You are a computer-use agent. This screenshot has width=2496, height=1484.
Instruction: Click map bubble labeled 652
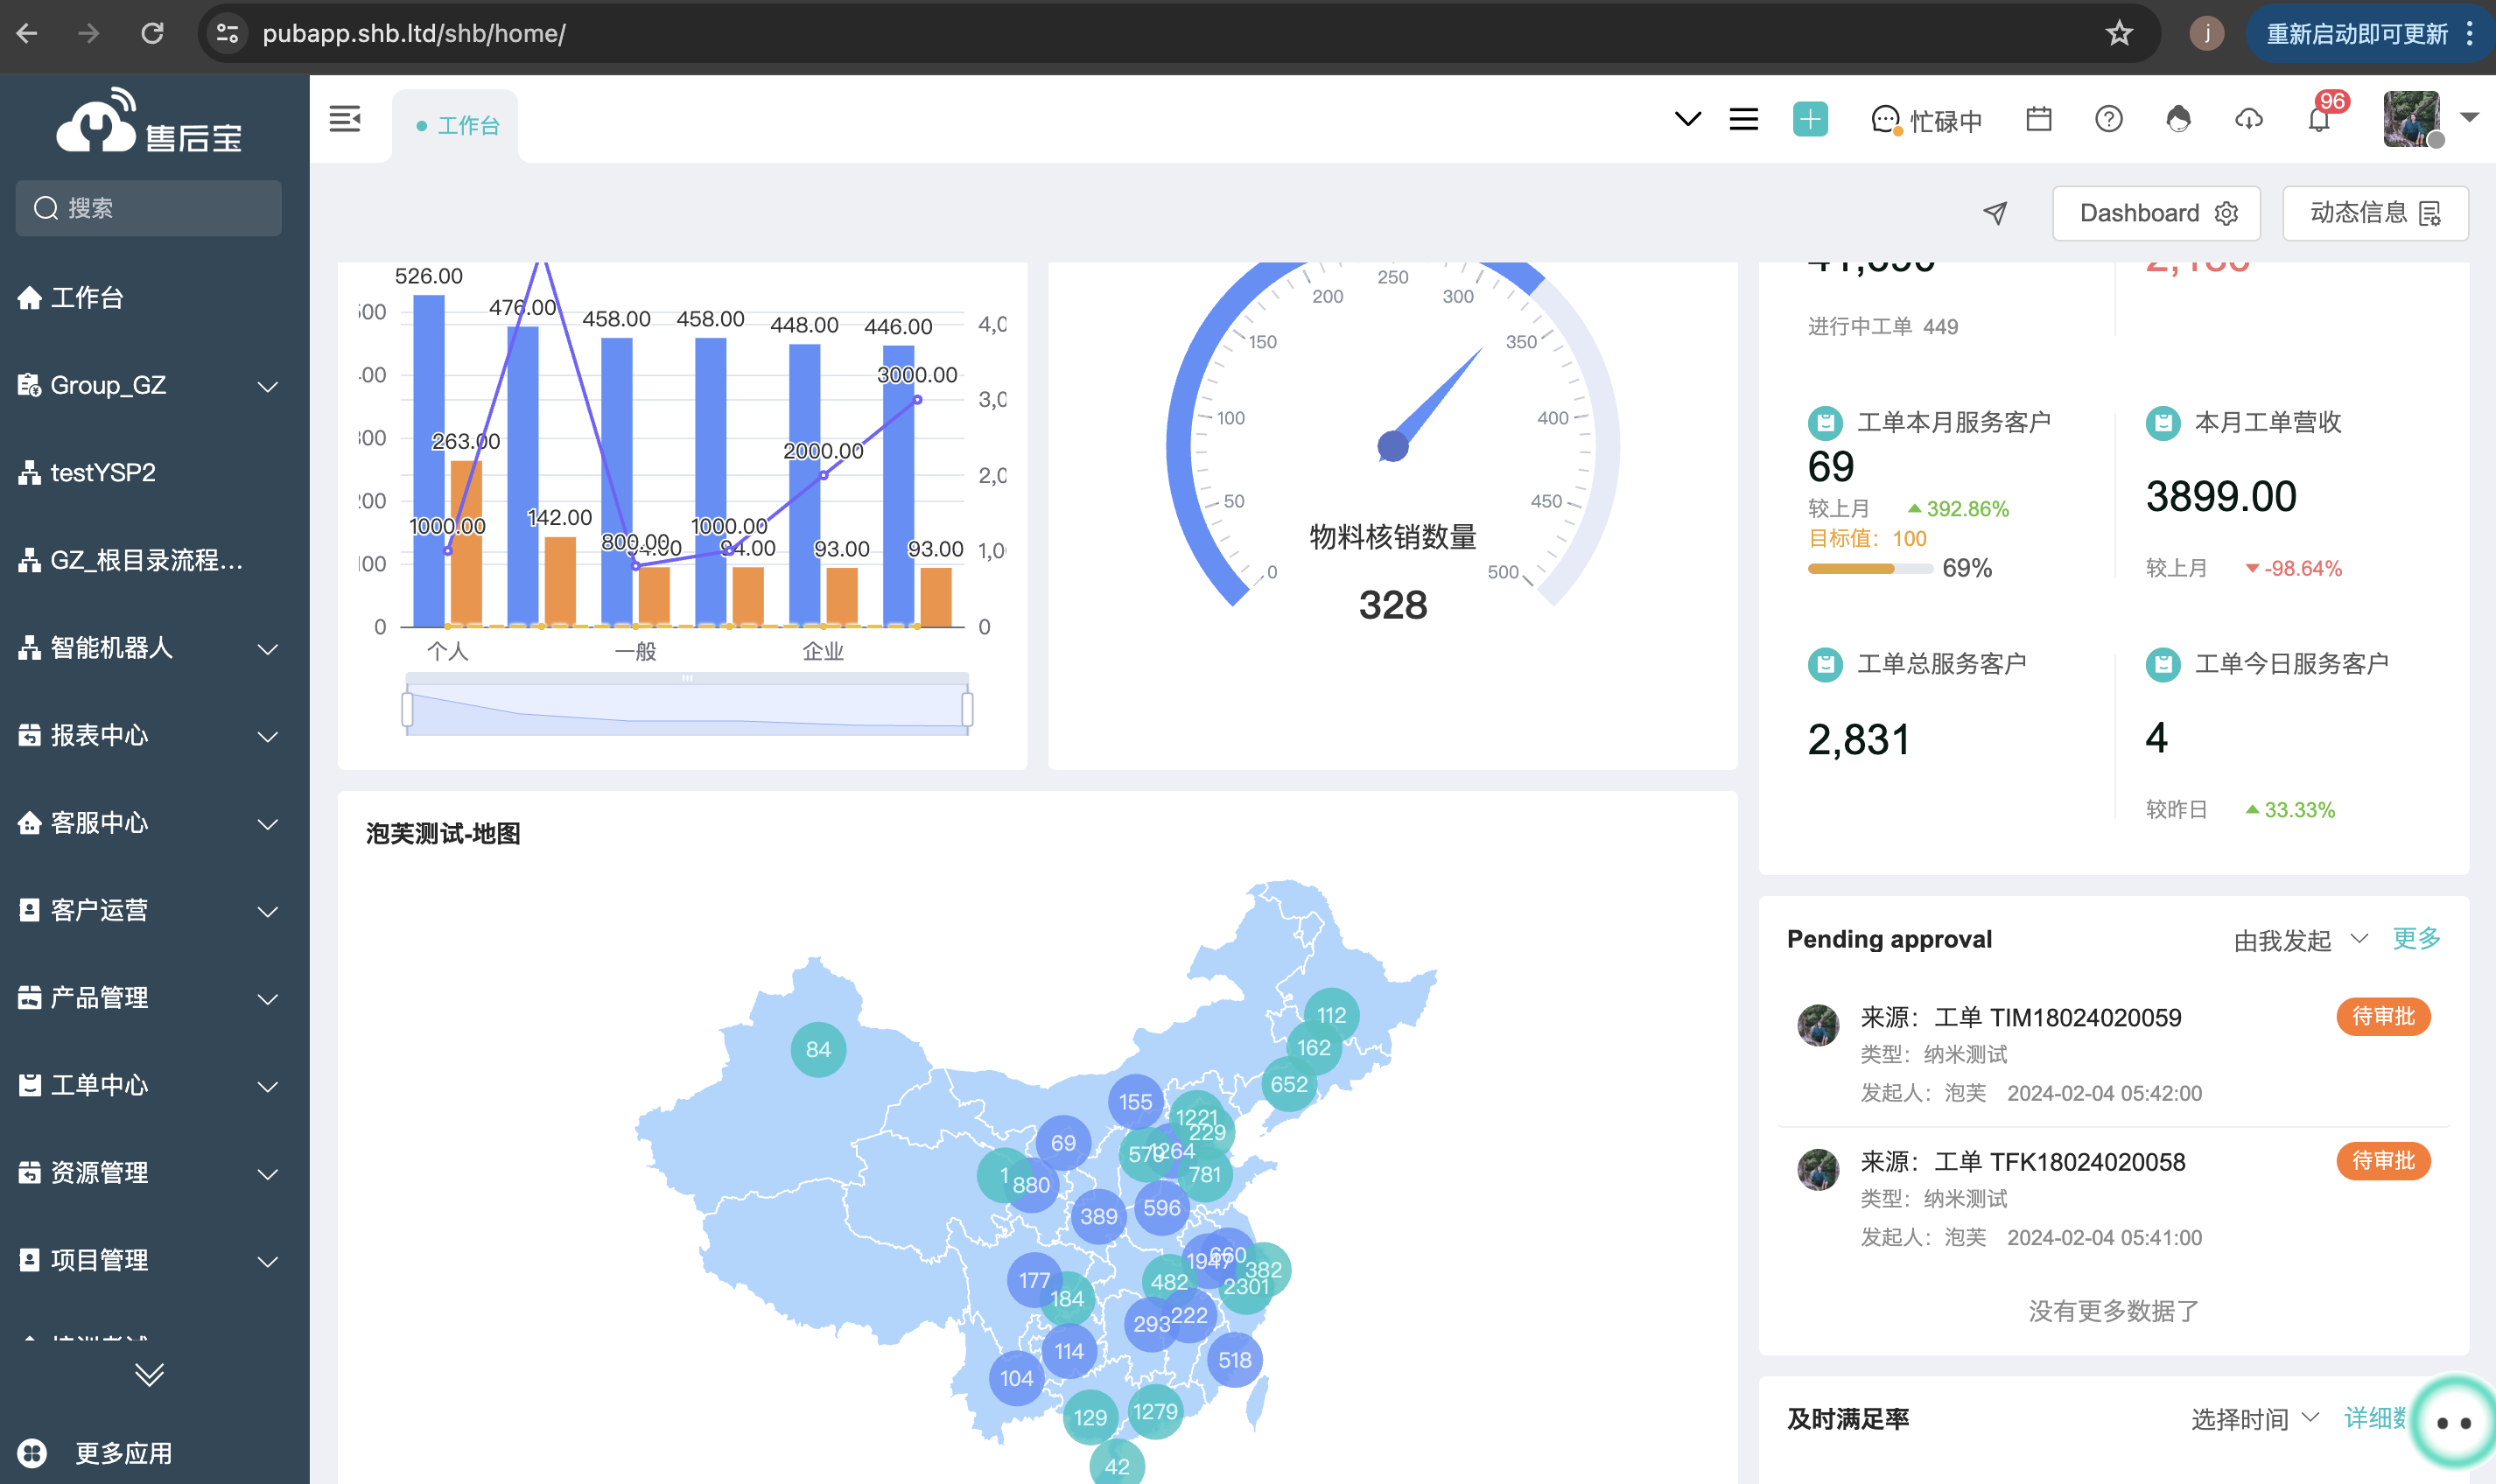tap(1289, 1084)
